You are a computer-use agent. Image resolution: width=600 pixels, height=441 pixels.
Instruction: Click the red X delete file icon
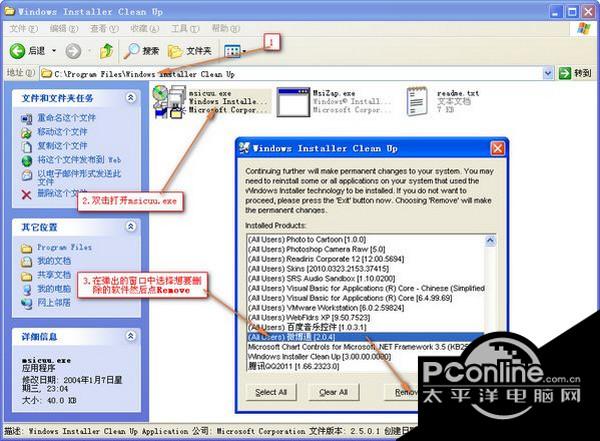click(x=26, y=195)
